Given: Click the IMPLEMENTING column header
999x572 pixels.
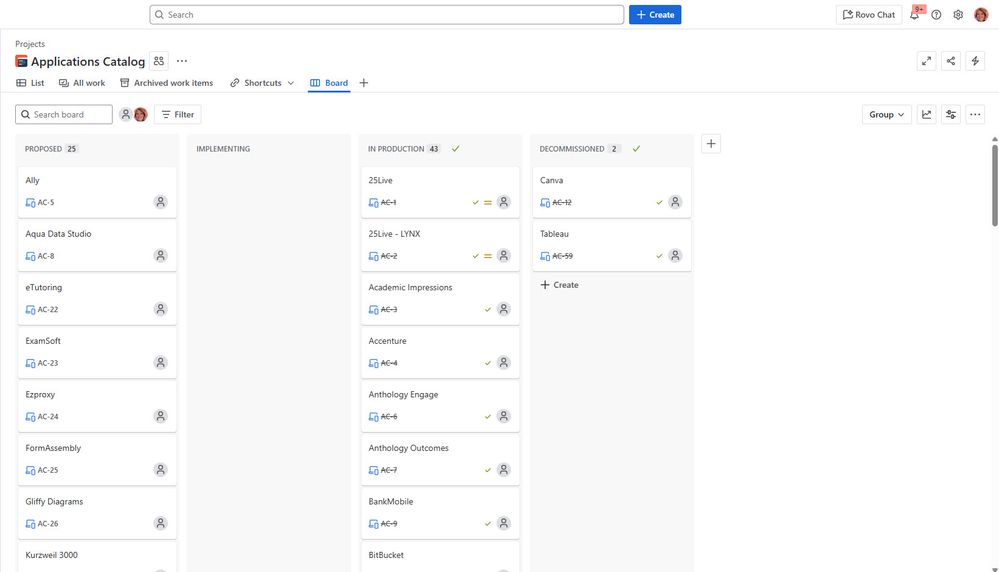Looking at the screenshot, I should [223, 149].
